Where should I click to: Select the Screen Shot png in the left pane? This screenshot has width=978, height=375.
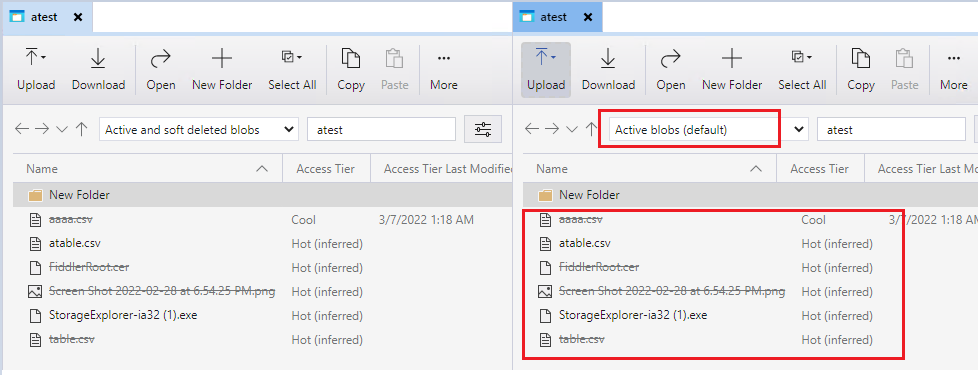coord(263,291)
